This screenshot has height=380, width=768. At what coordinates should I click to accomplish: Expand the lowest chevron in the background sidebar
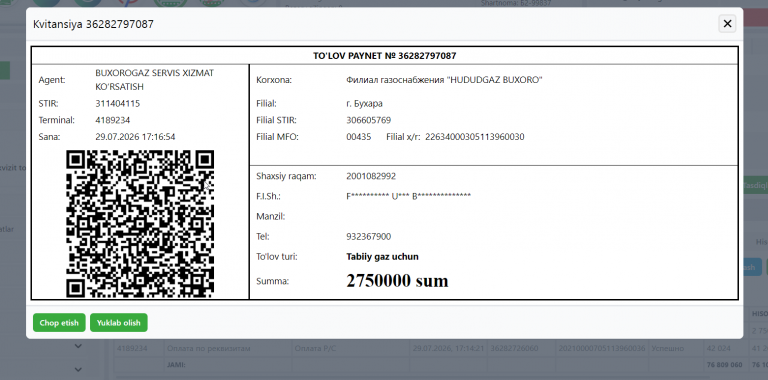tap(78, 369)
